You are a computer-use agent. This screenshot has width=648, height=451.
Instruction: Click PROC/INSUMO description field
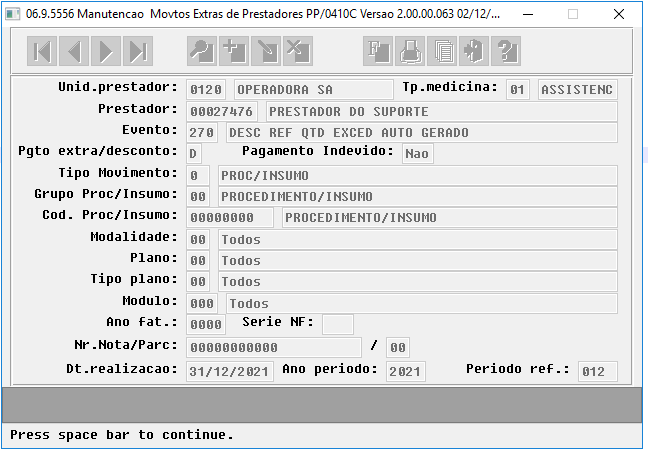(418, 176)
